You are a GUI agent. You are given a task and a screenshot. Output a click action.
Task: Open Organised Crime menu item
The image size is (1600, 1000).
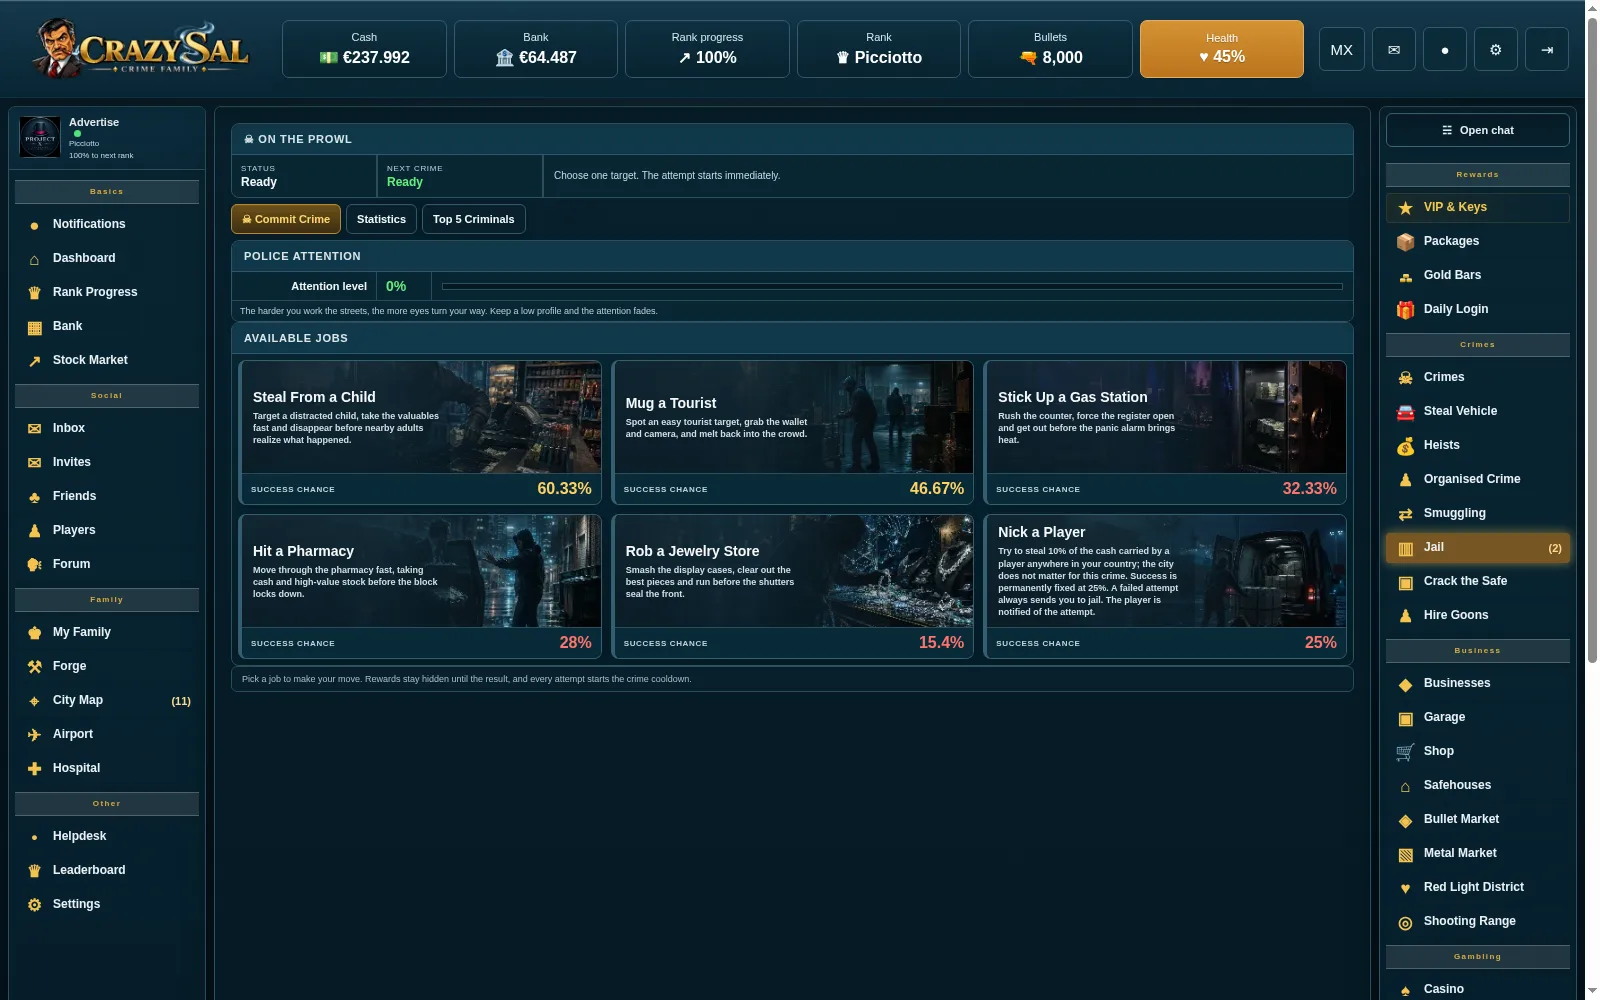coord(1477,479)
